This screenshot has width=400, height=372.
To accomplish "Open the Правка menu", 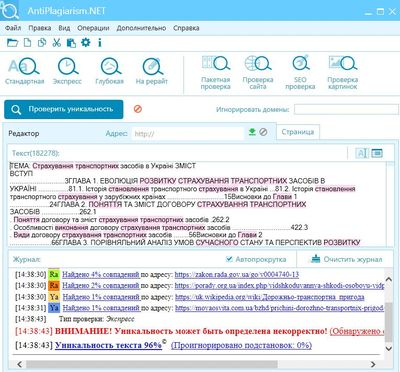I will [40, 28].
